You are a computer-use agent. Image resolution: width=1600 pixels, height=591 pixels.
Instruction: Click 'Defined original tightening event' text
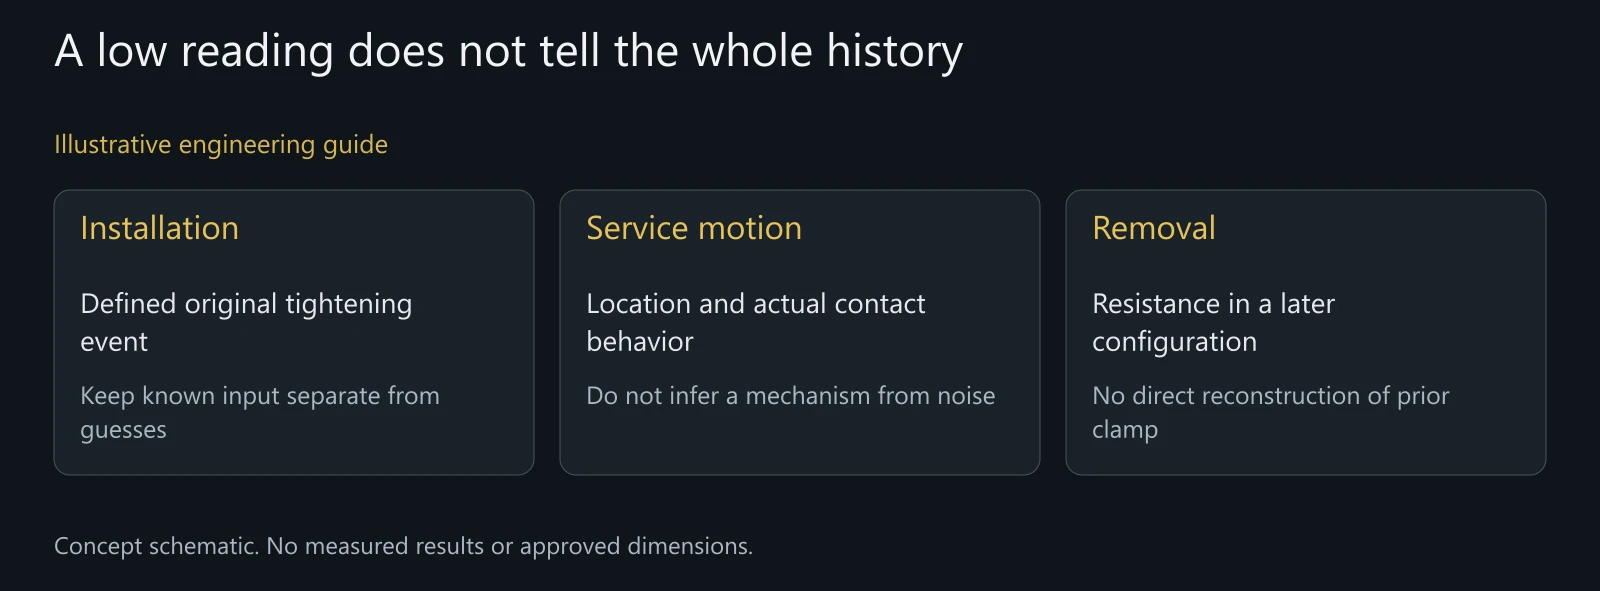(x=246, y=322)
